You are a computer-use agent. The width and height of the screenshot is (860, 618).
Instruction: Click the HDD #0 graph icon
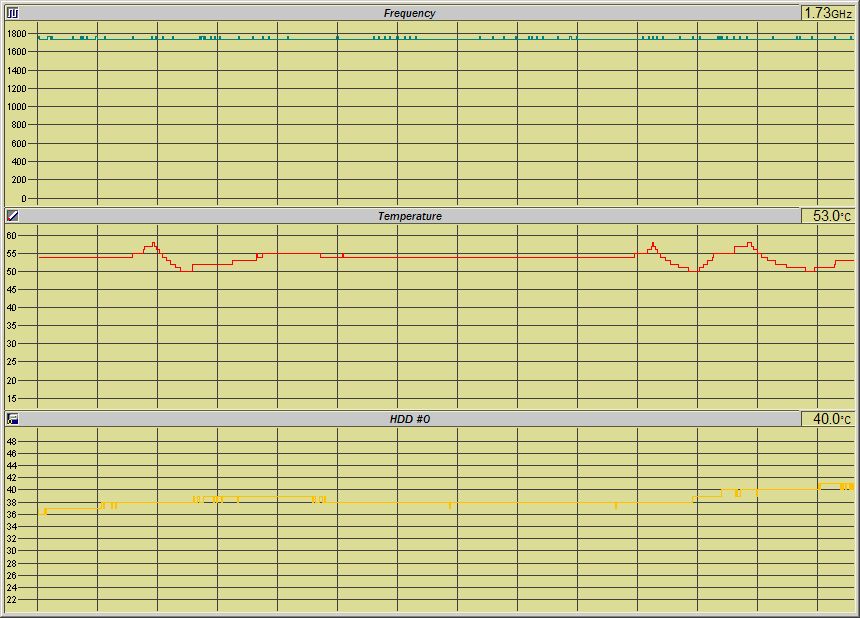point(12,418)
